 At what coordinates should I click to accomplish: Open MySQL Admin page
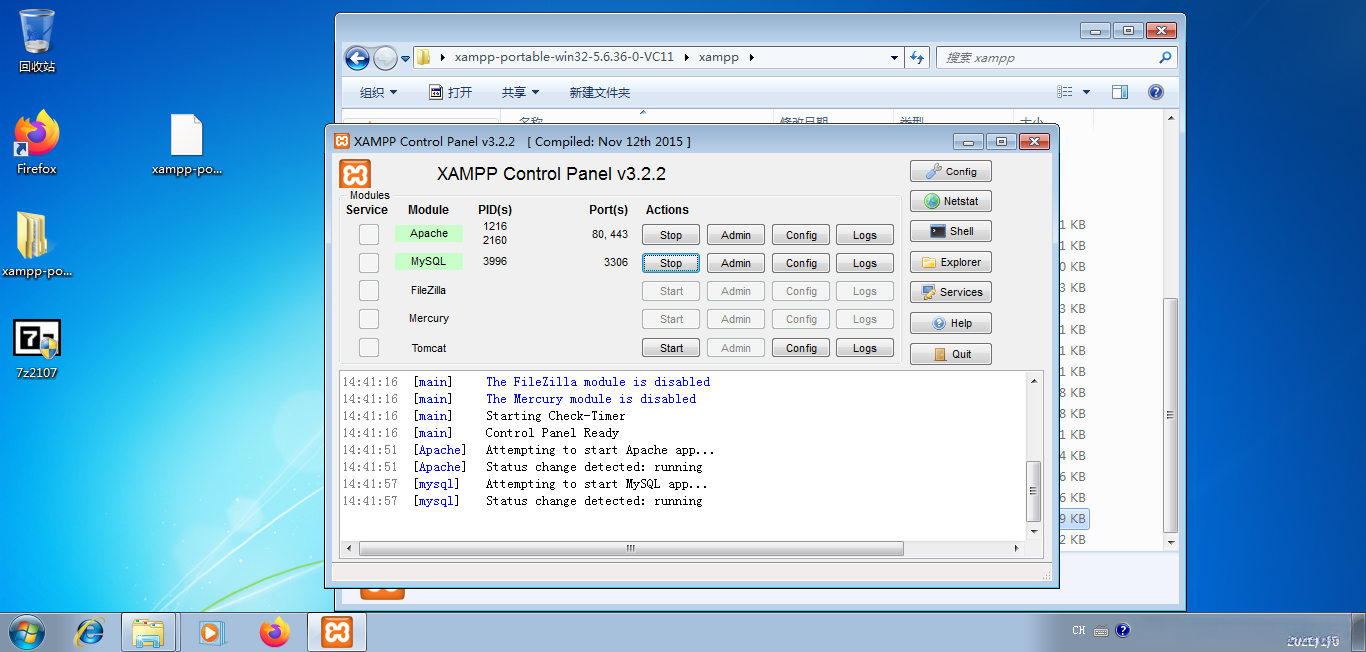coord(735,263)
